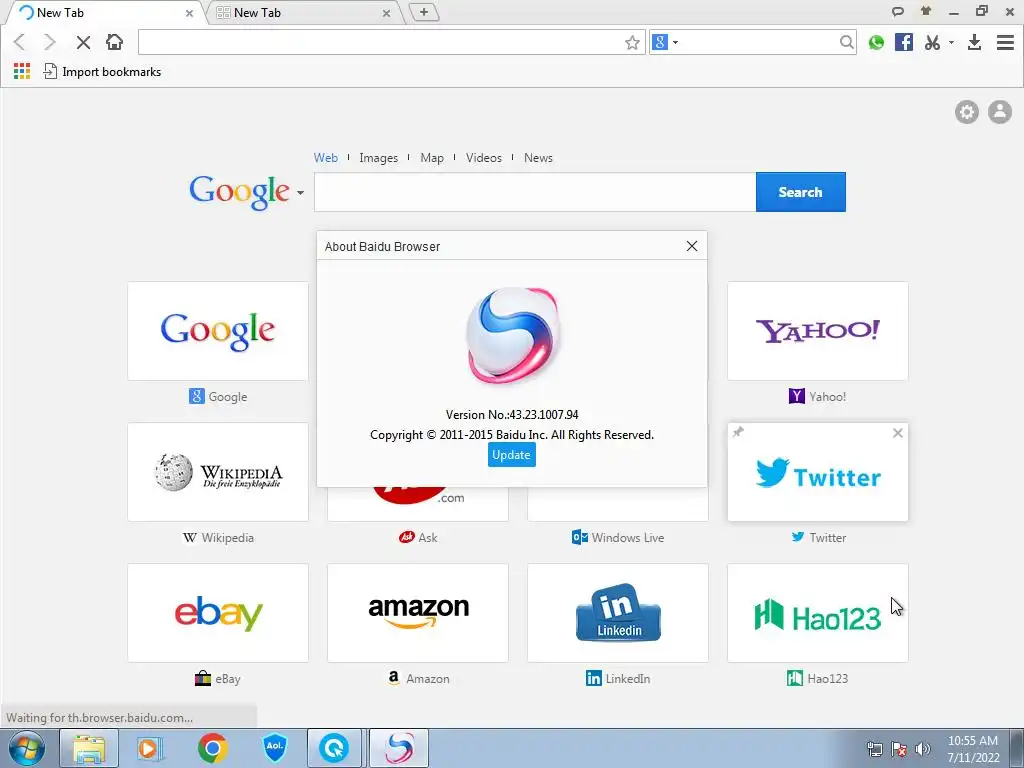This screenshot has width=1024, height=768.
Task: Open the downloads icon
Action: [974, 42]
